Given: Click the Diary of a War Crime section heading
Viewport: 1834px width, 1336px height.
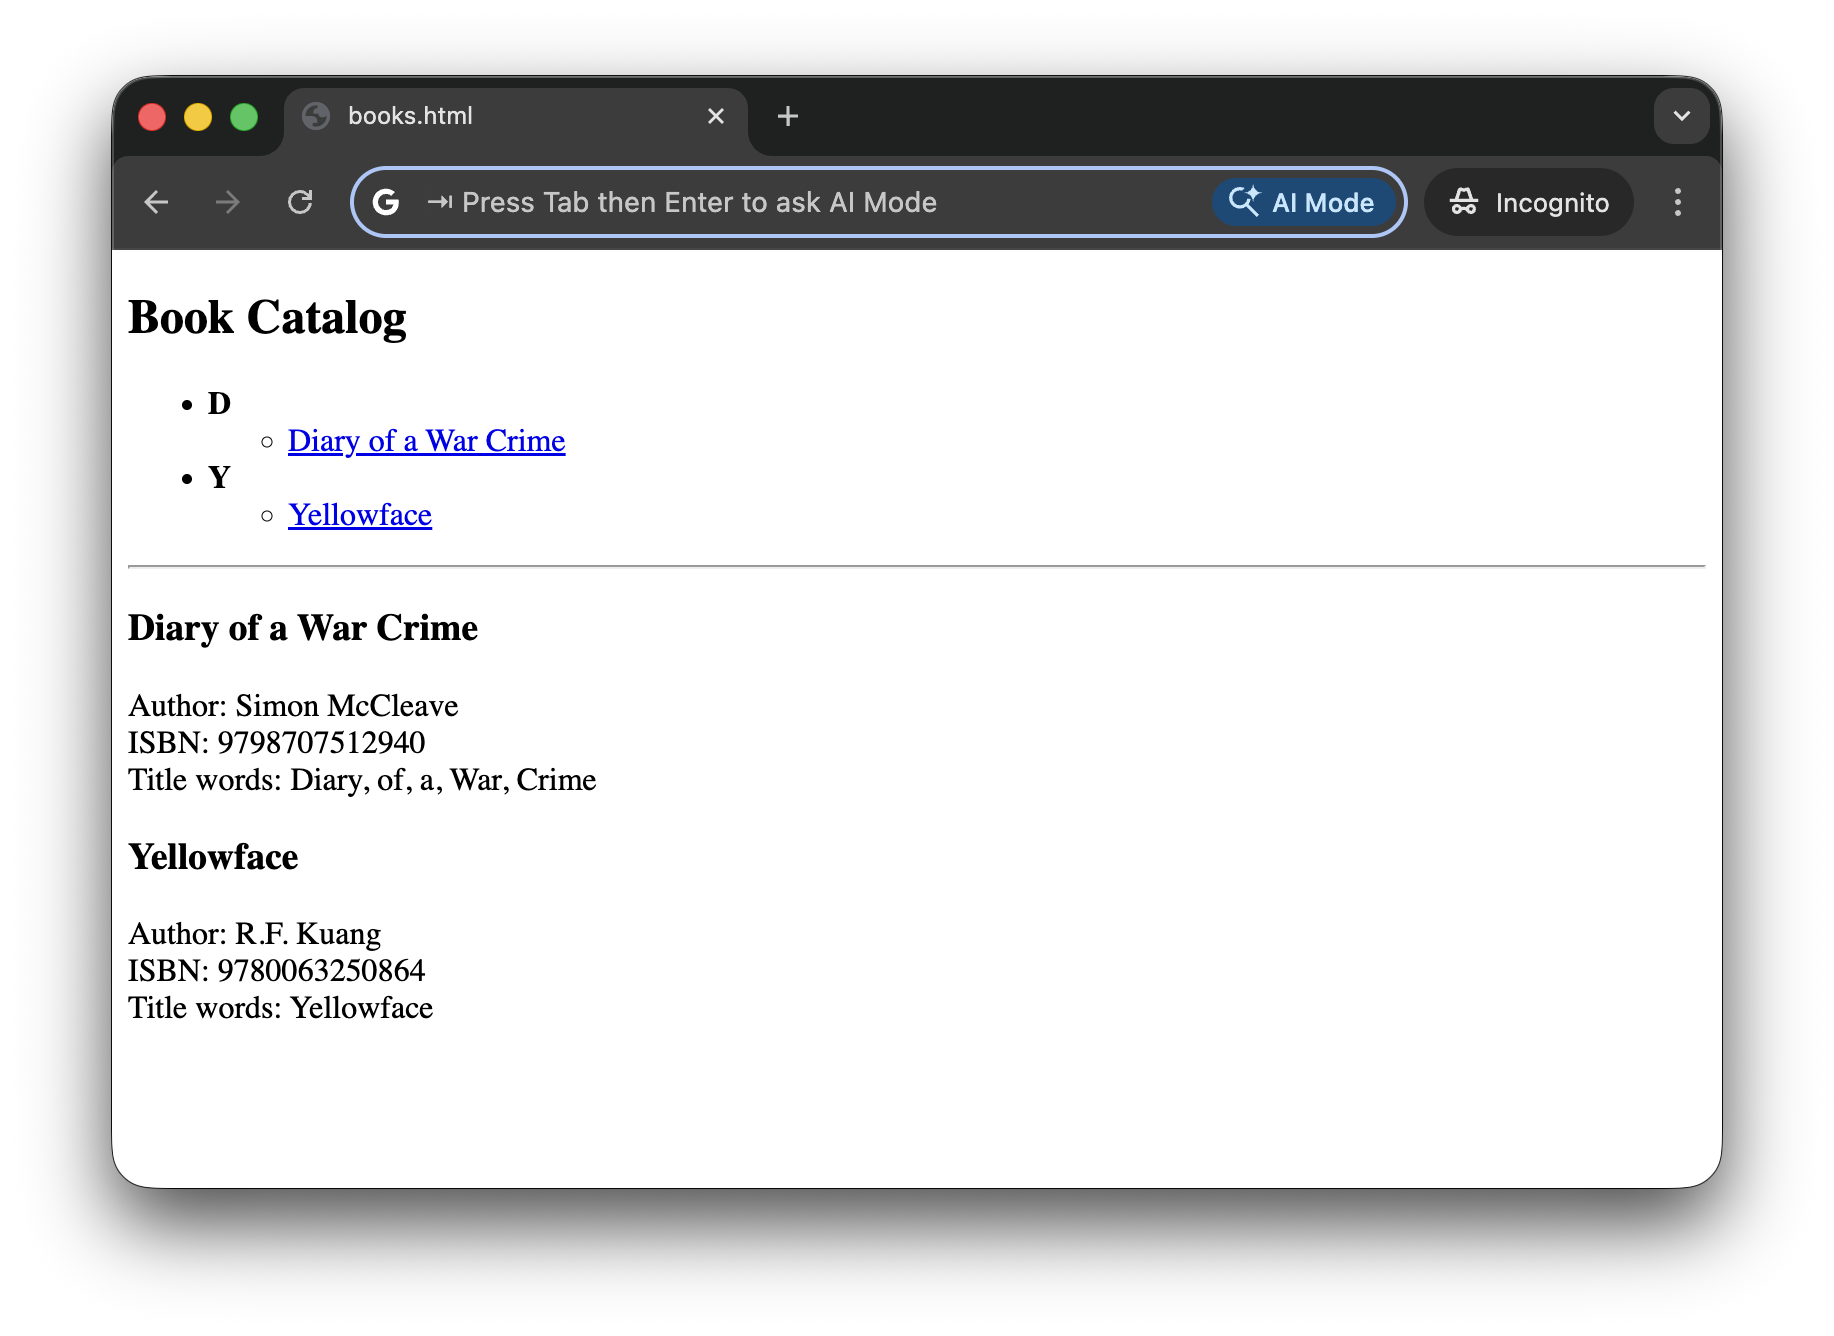Looking at the screenshot, I should point(303,628).
